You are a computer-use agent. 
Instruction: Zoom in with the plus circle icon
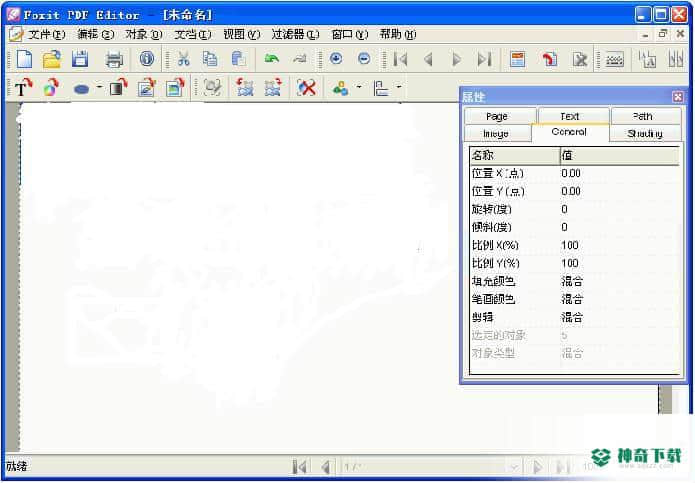point(336,58)
